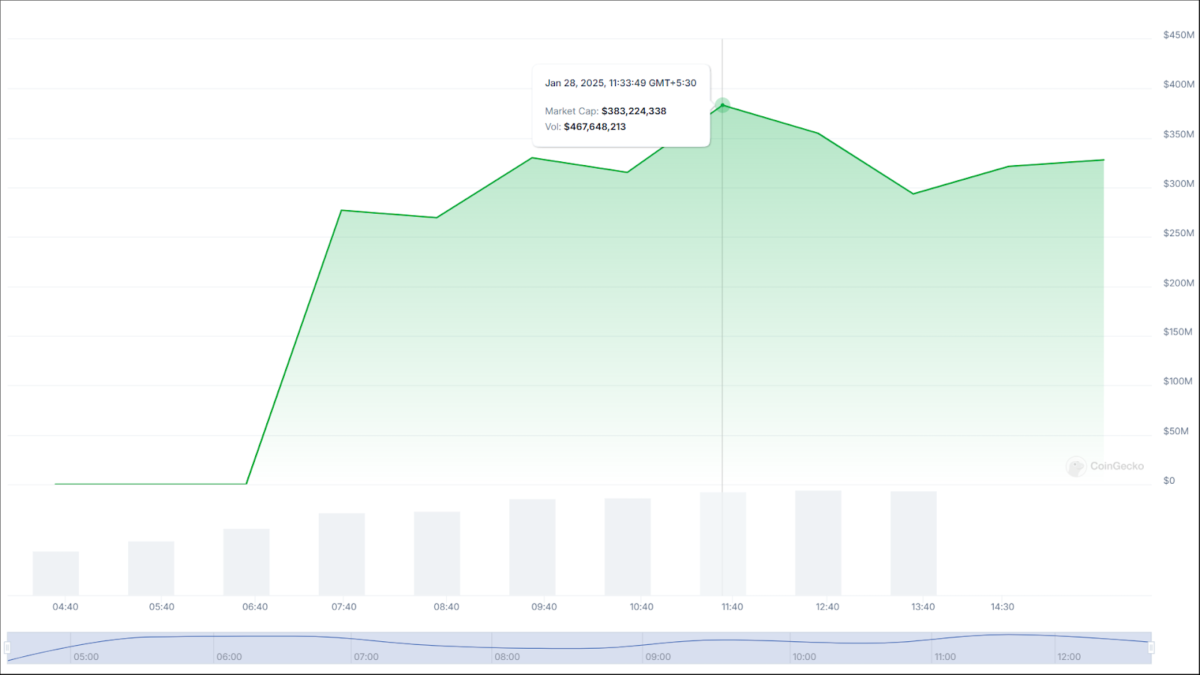
Task: Click the CoinGecko watermark logo icon
Action: pos(1076,466)
